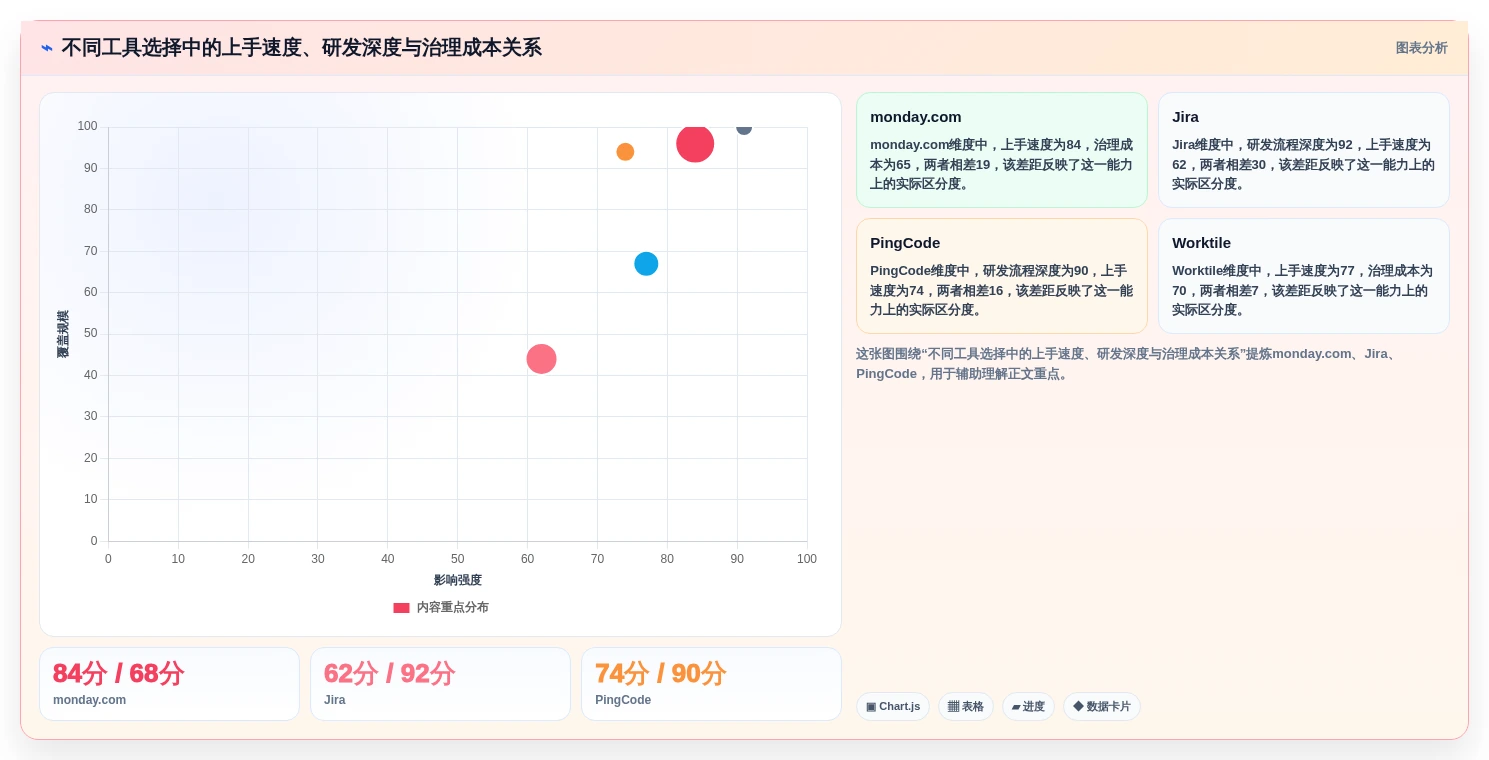Click the 62分 / 92分 Jira stat card
This screenshot has height=760, width=1489.
point(440,684)
